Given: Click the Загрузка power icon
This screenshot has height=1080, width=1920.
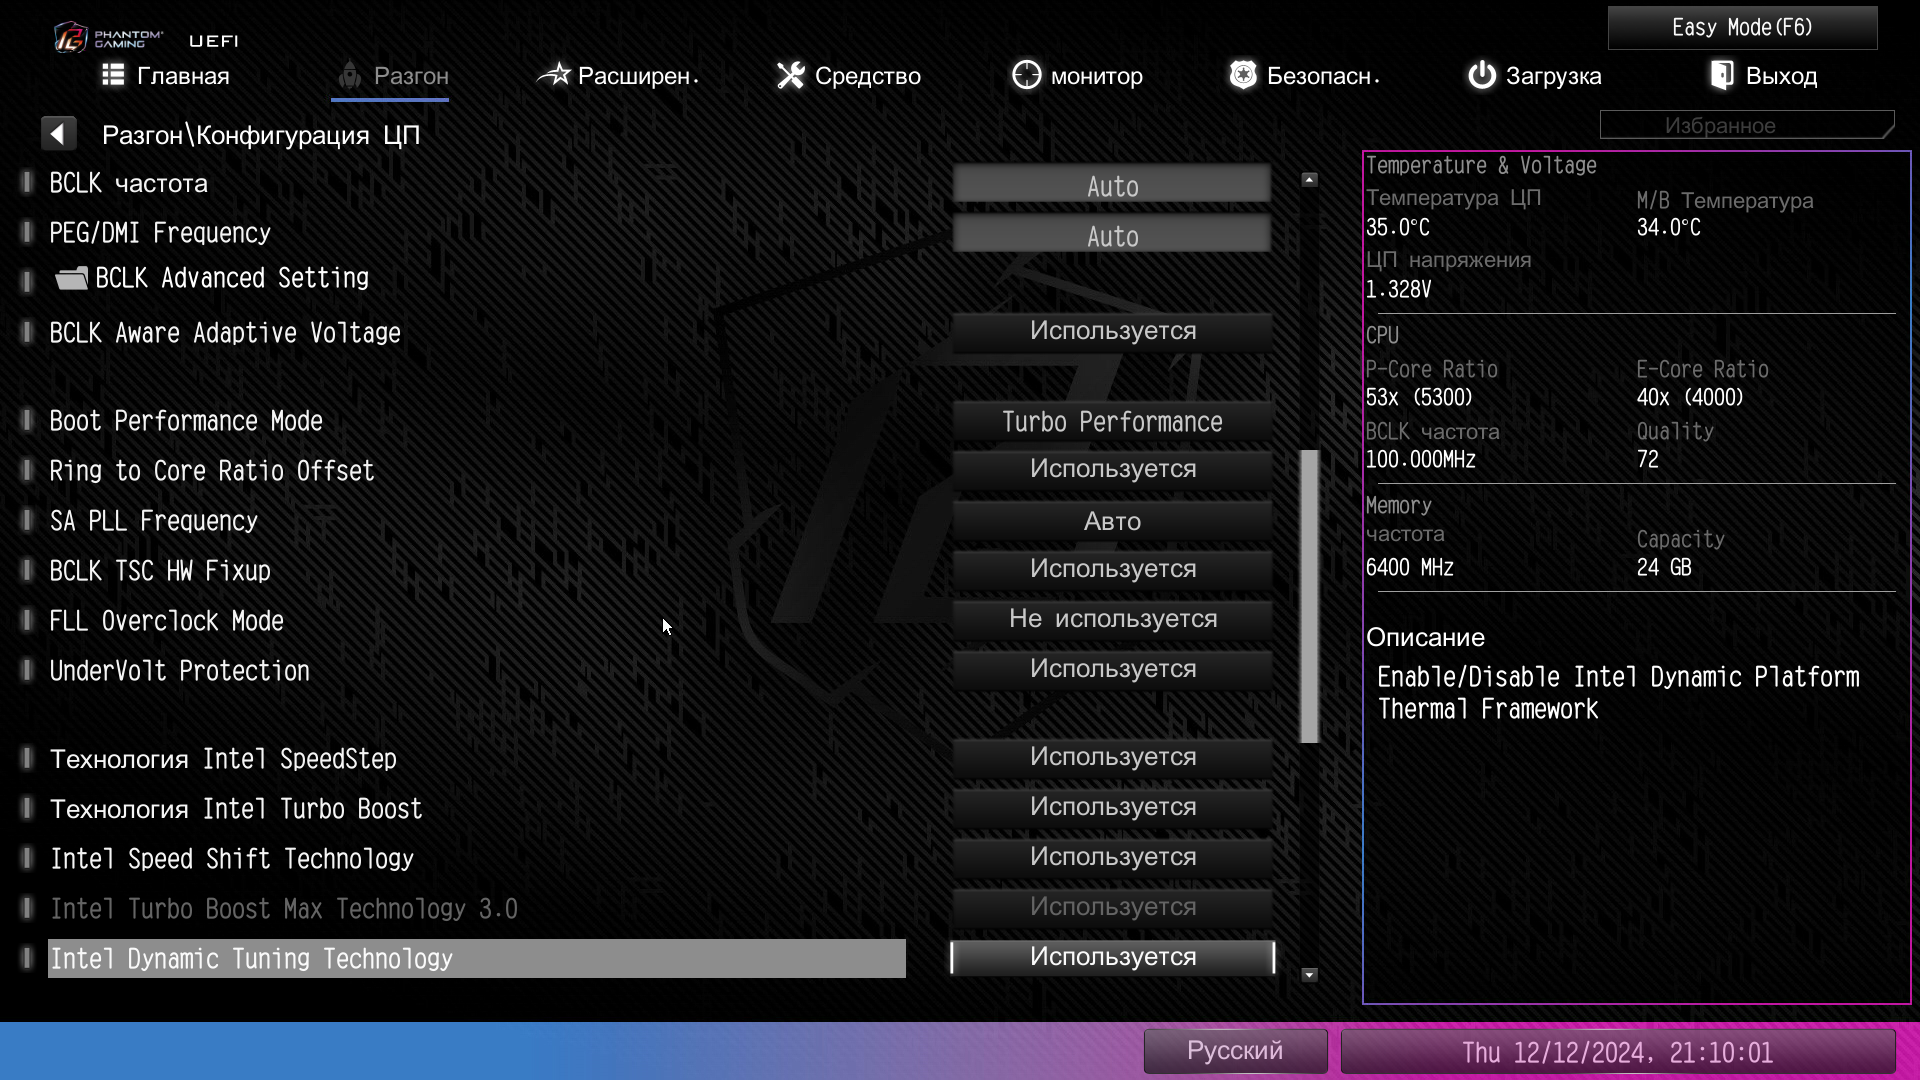Looking at the screenshot, I should [x=1481, y=75].
